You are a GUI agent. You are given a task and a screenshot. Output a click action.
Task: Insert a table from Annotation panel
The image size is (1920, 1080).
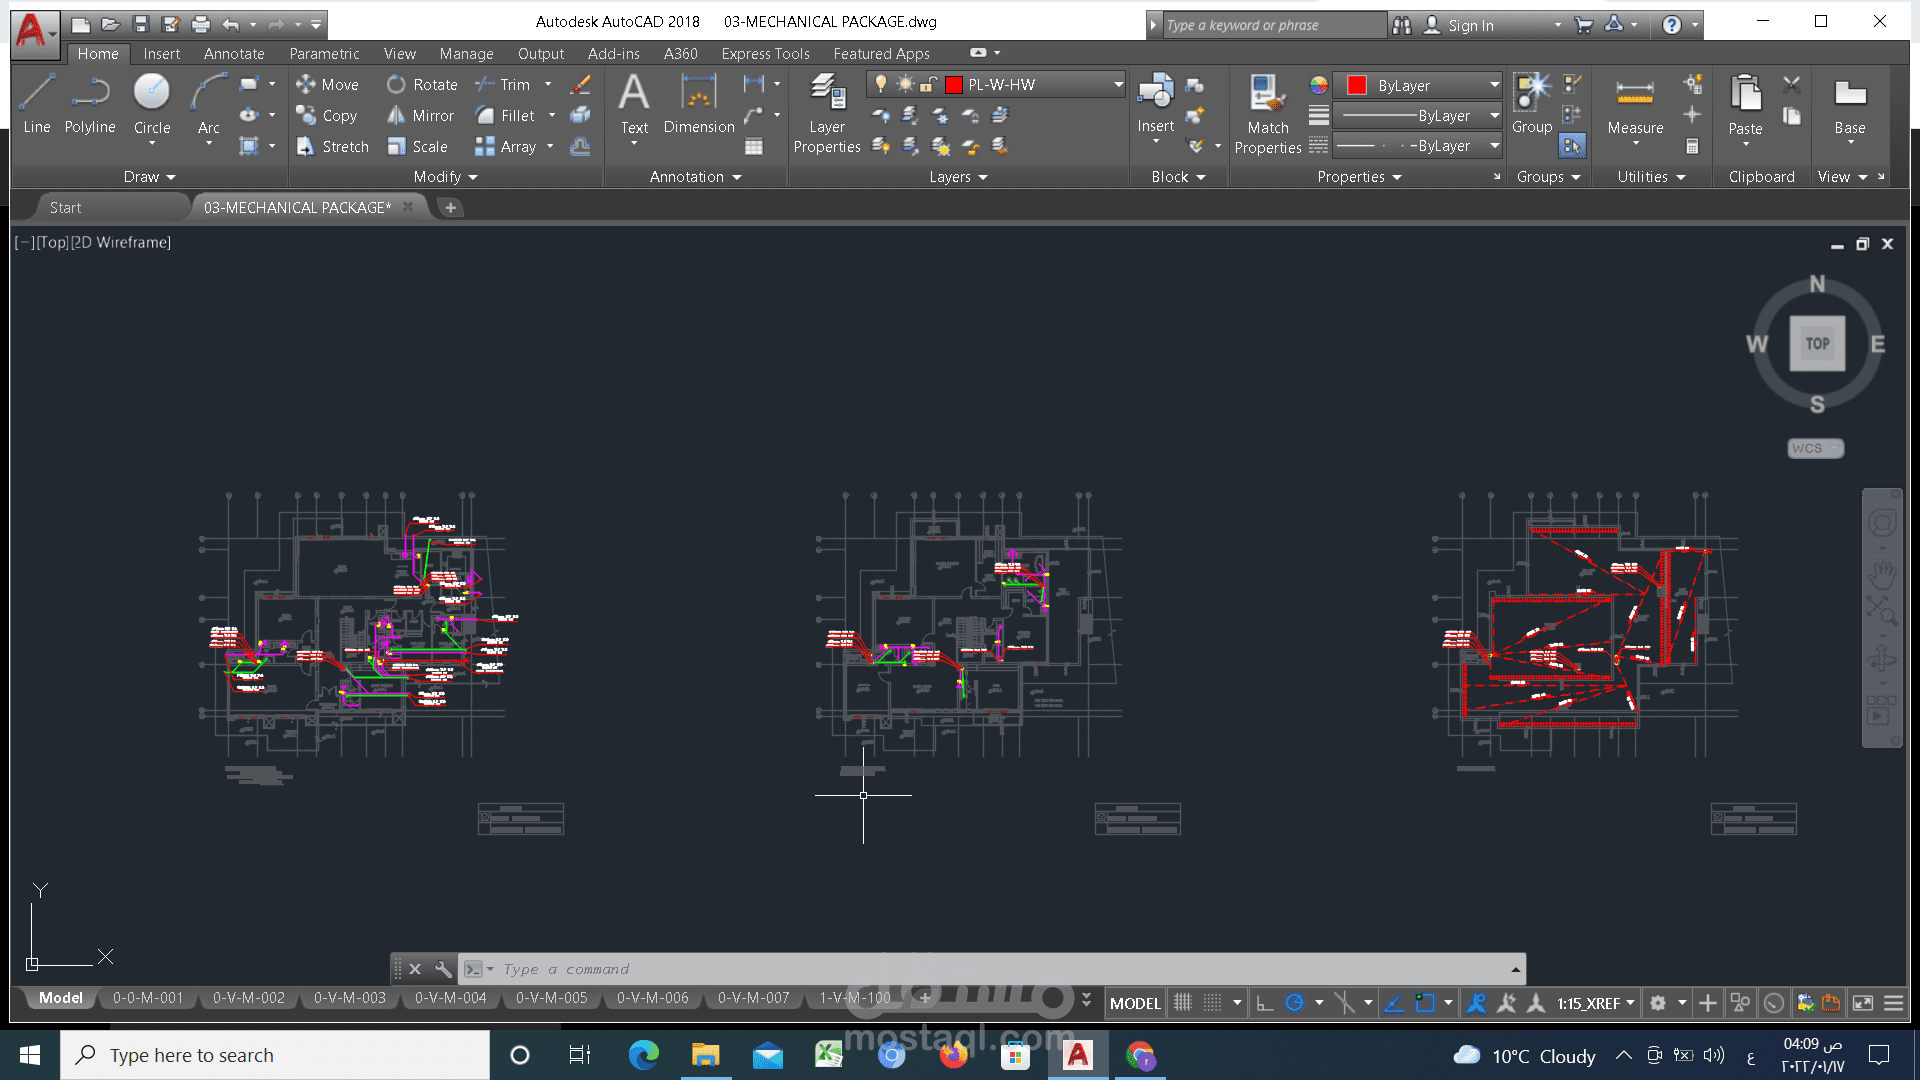[754, 147]
